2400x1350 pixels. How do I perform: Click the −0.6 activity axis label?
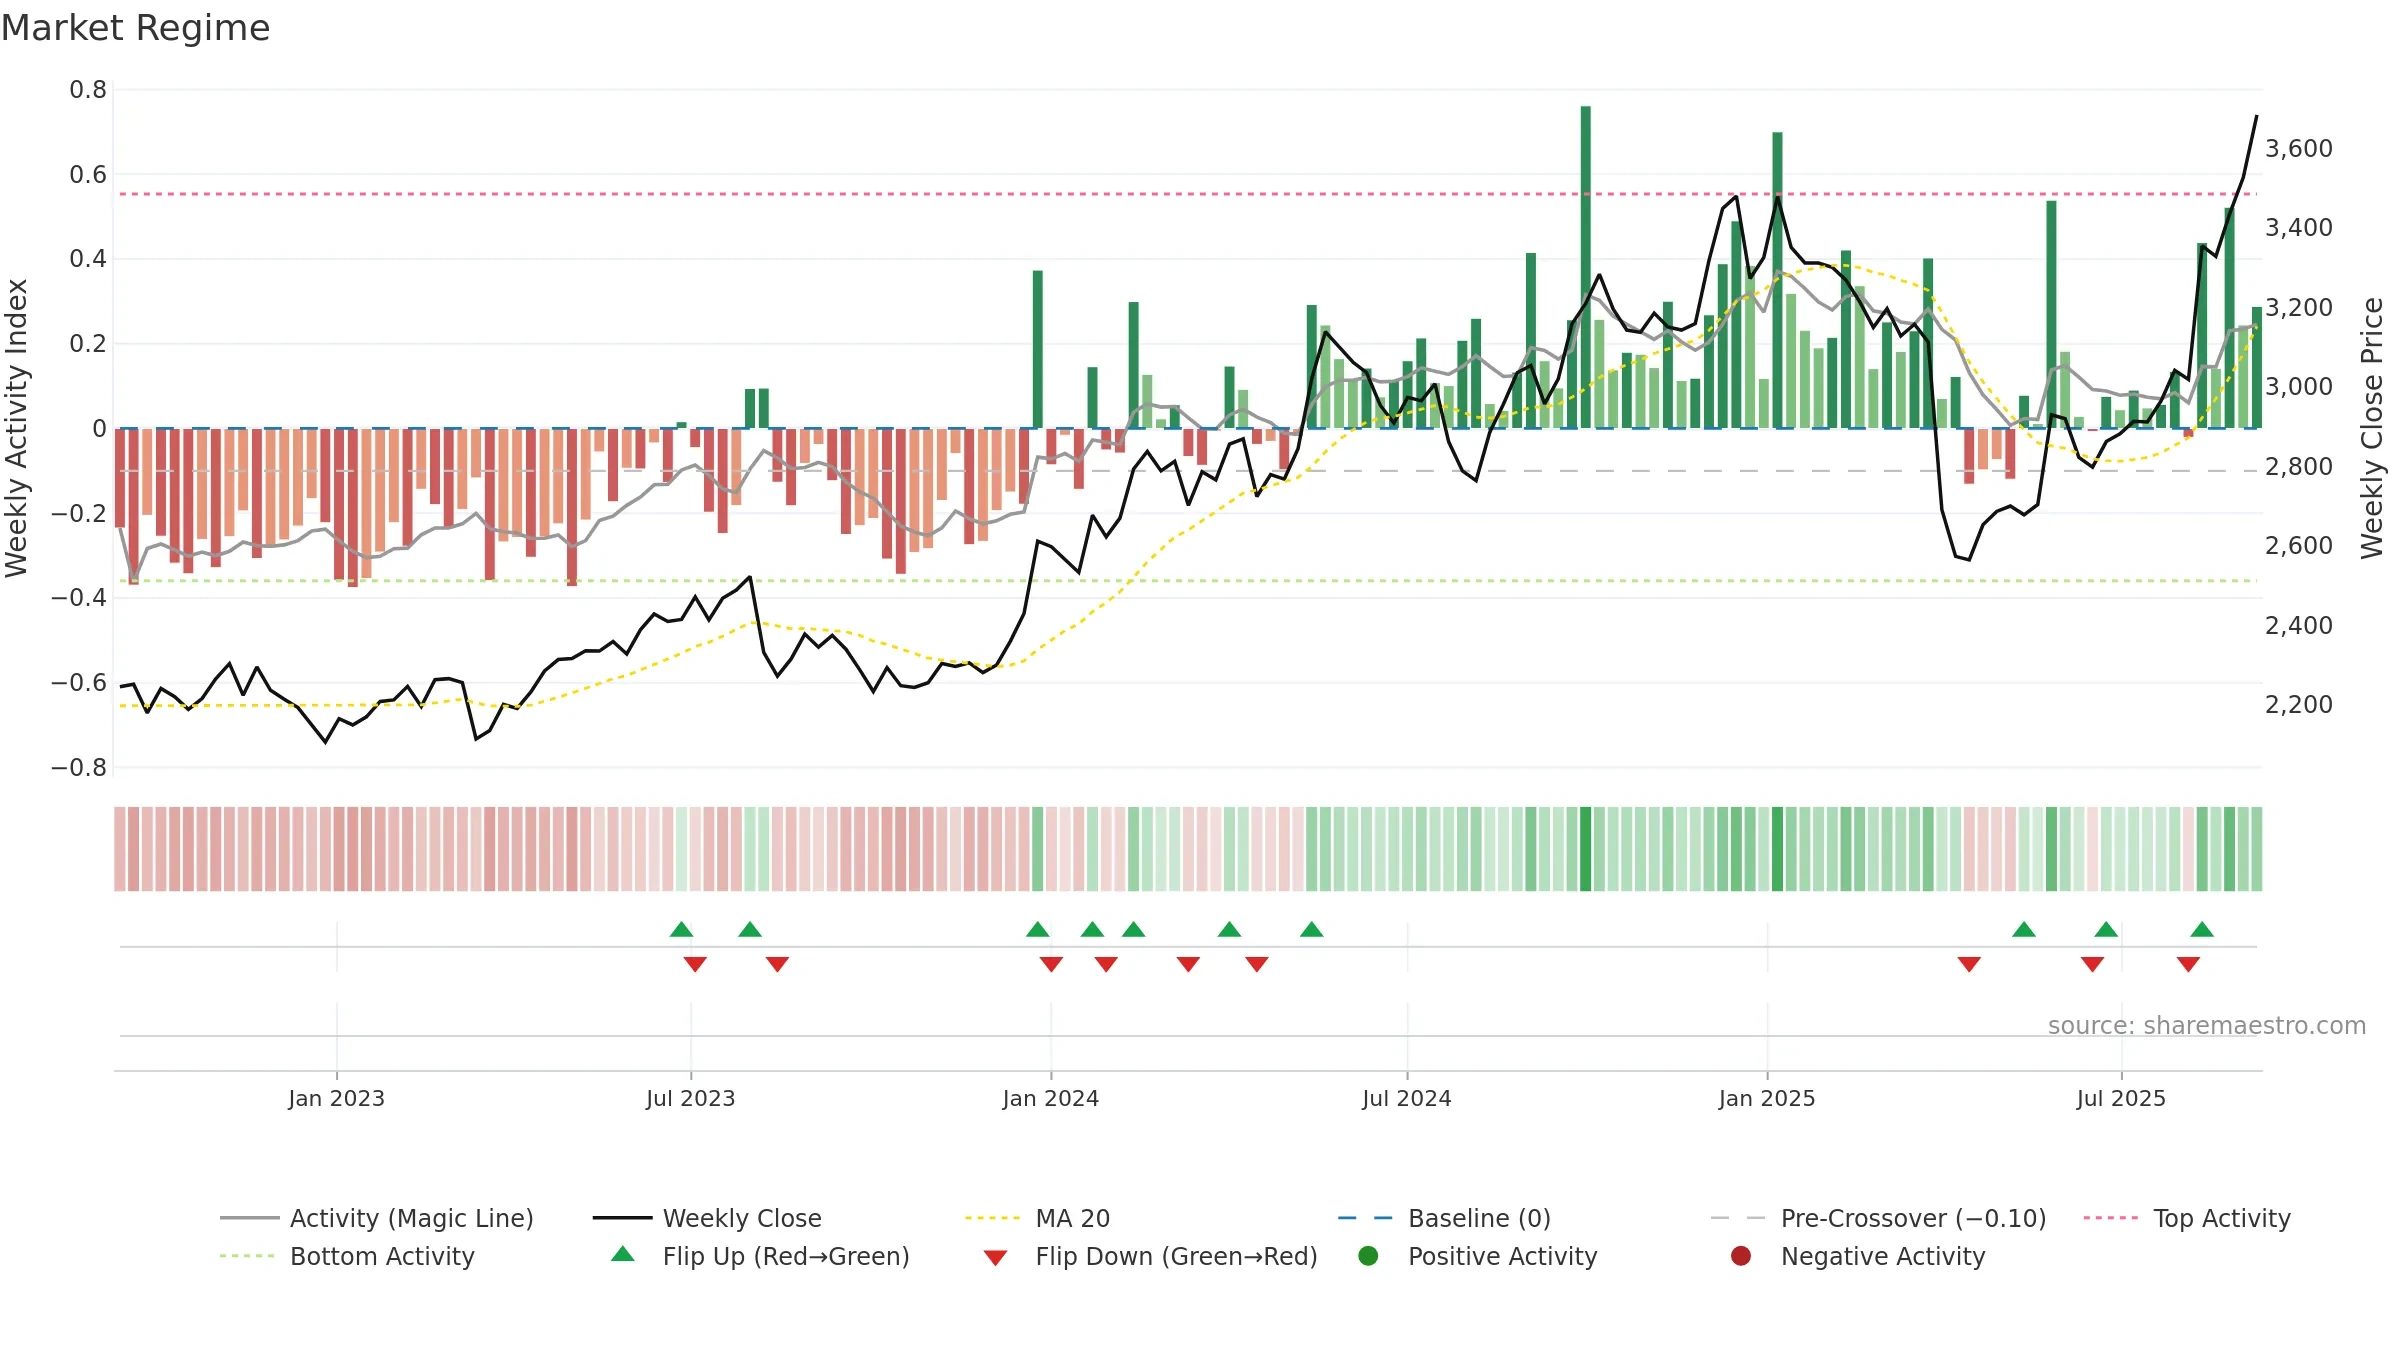pos(78,683)
